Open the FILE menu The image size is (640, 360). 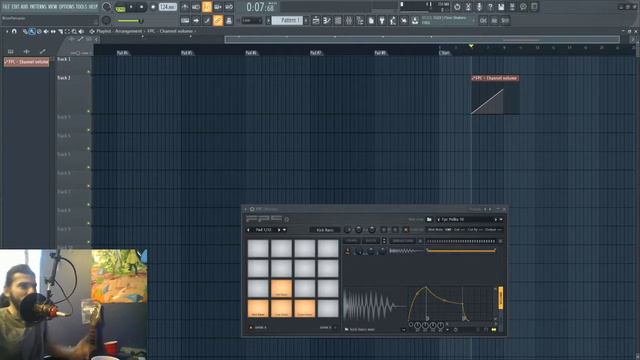coord(6,7)
